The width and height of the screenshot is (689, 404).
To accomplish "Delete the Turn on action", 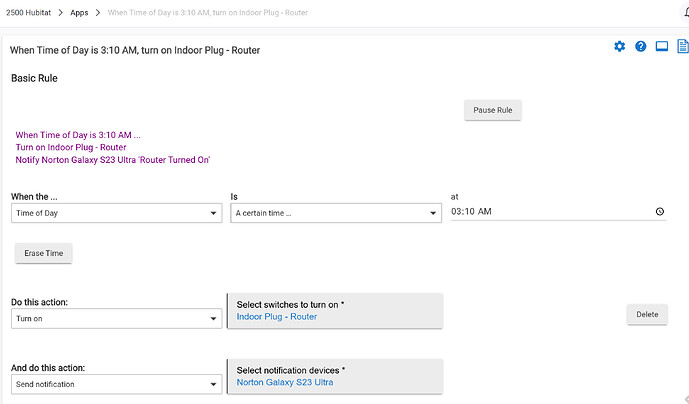I will pos(647,314).
